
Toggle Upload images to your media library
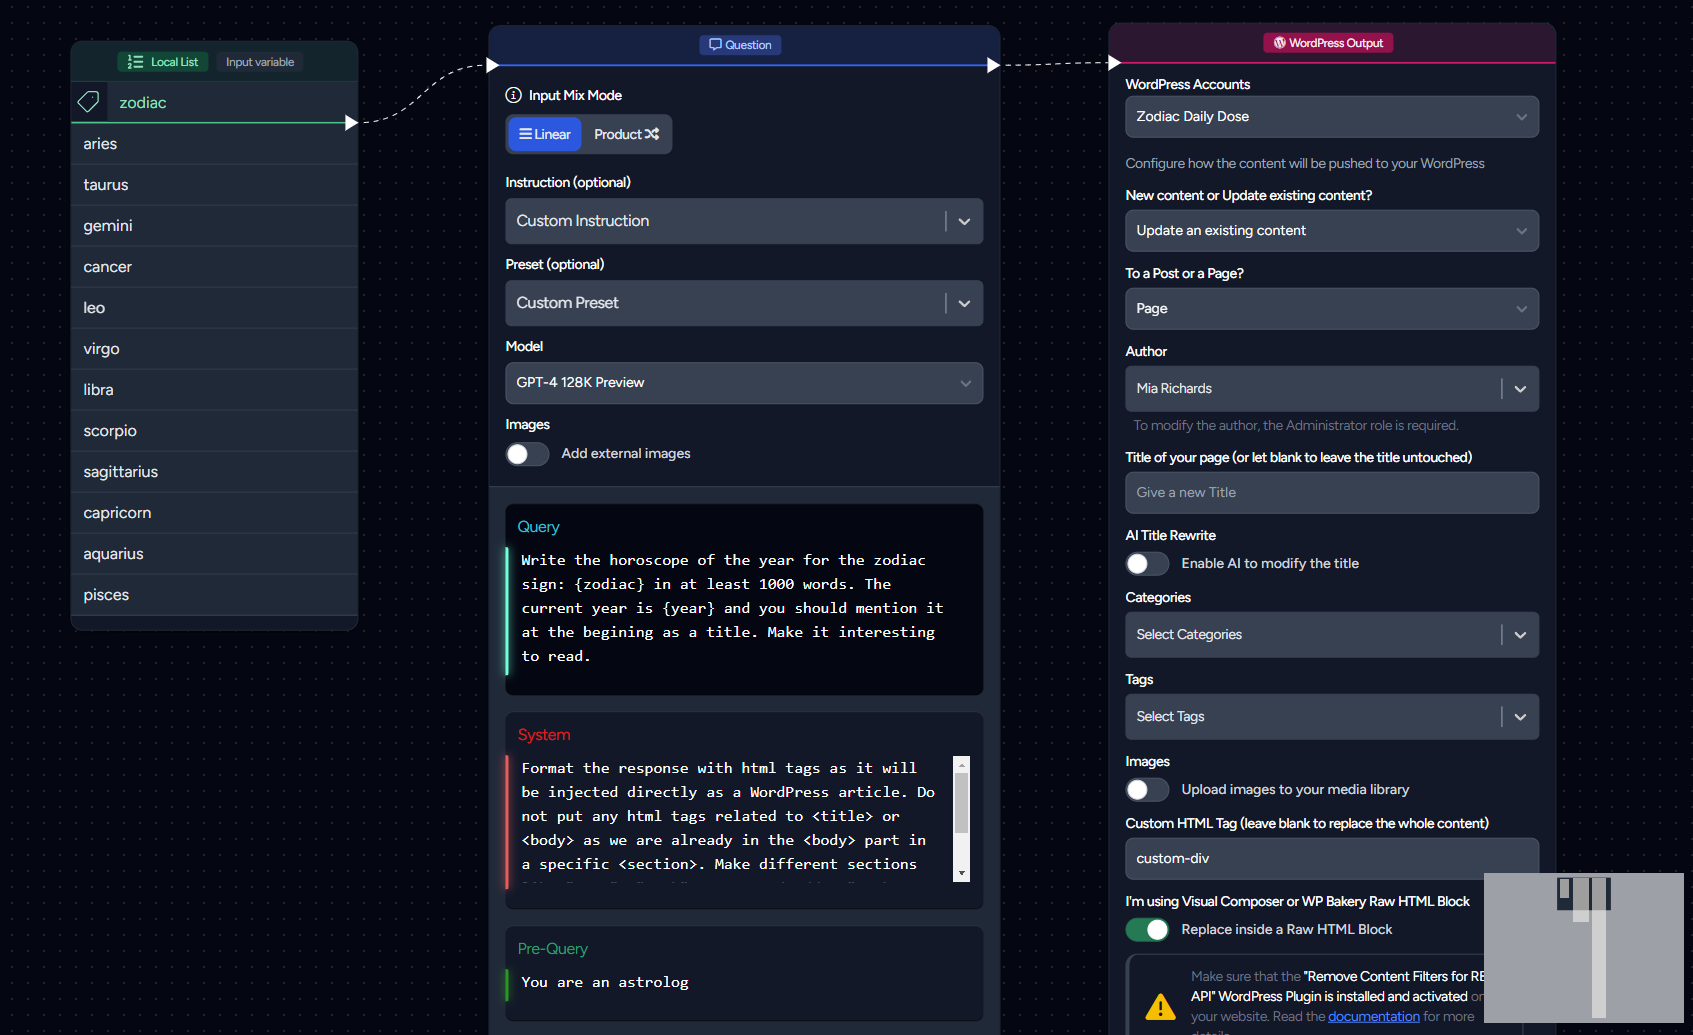(x=1147, y=790)
